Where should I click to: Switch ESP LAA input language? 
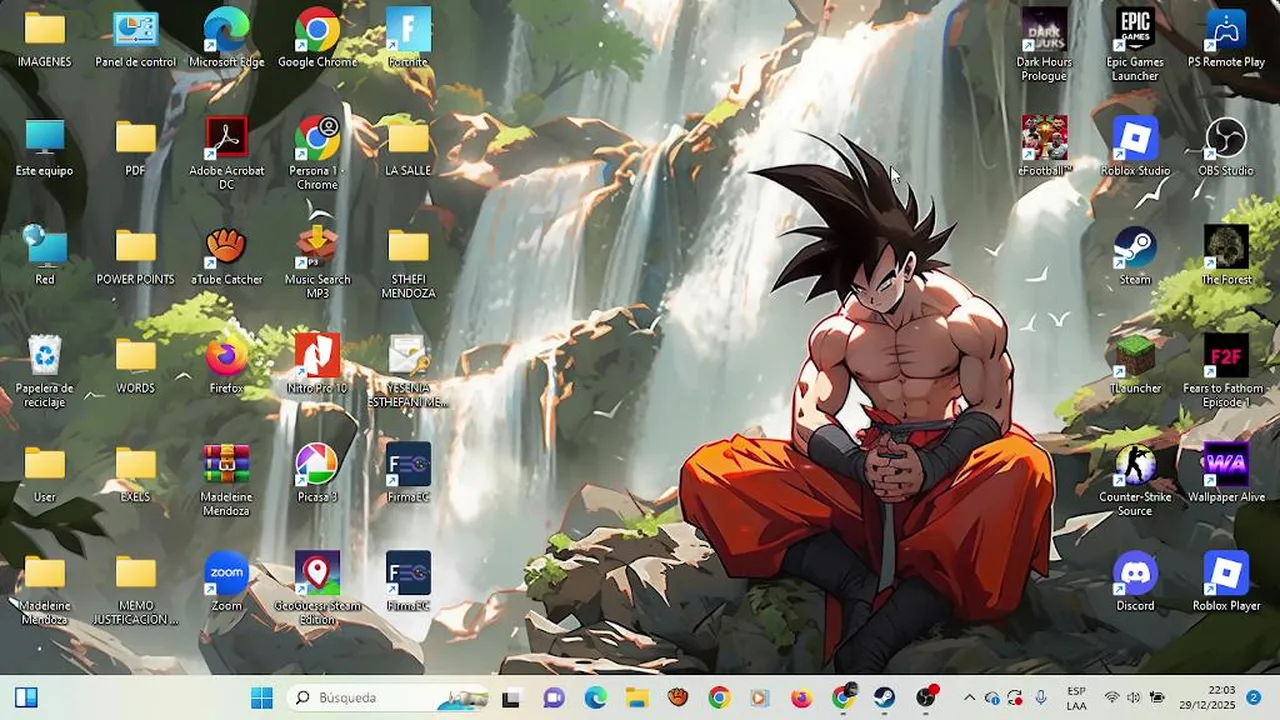click(x=1077, y=697)
